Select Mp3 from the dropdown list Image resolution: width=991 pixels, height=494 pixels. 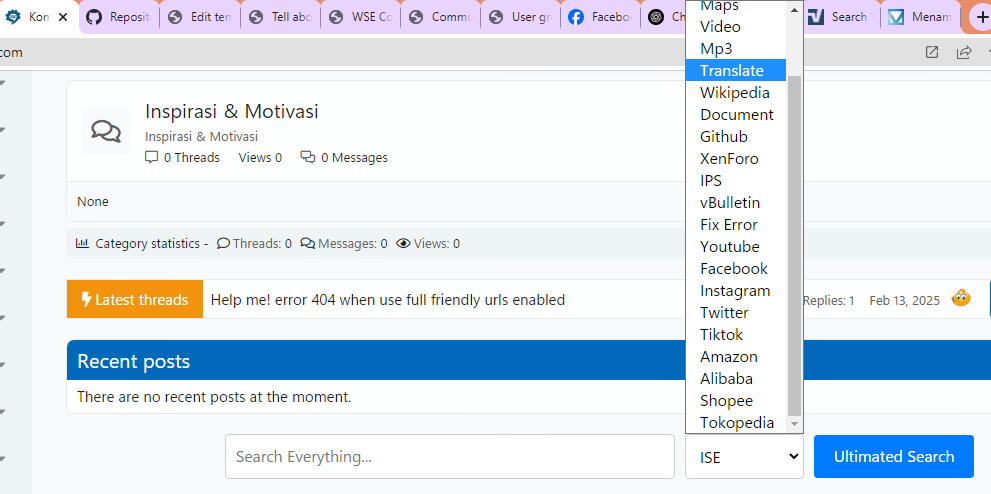point(736,49)
